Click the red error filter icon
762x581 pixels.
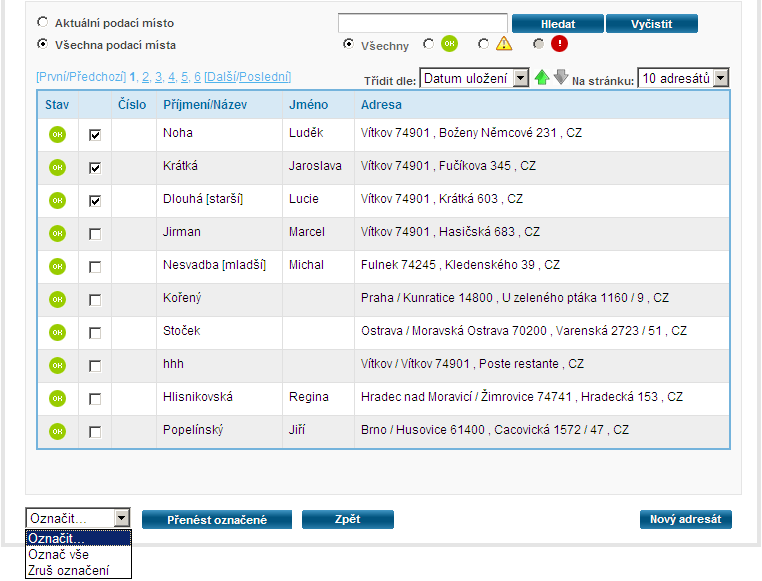pyautogui.click(x=558, y=44)
